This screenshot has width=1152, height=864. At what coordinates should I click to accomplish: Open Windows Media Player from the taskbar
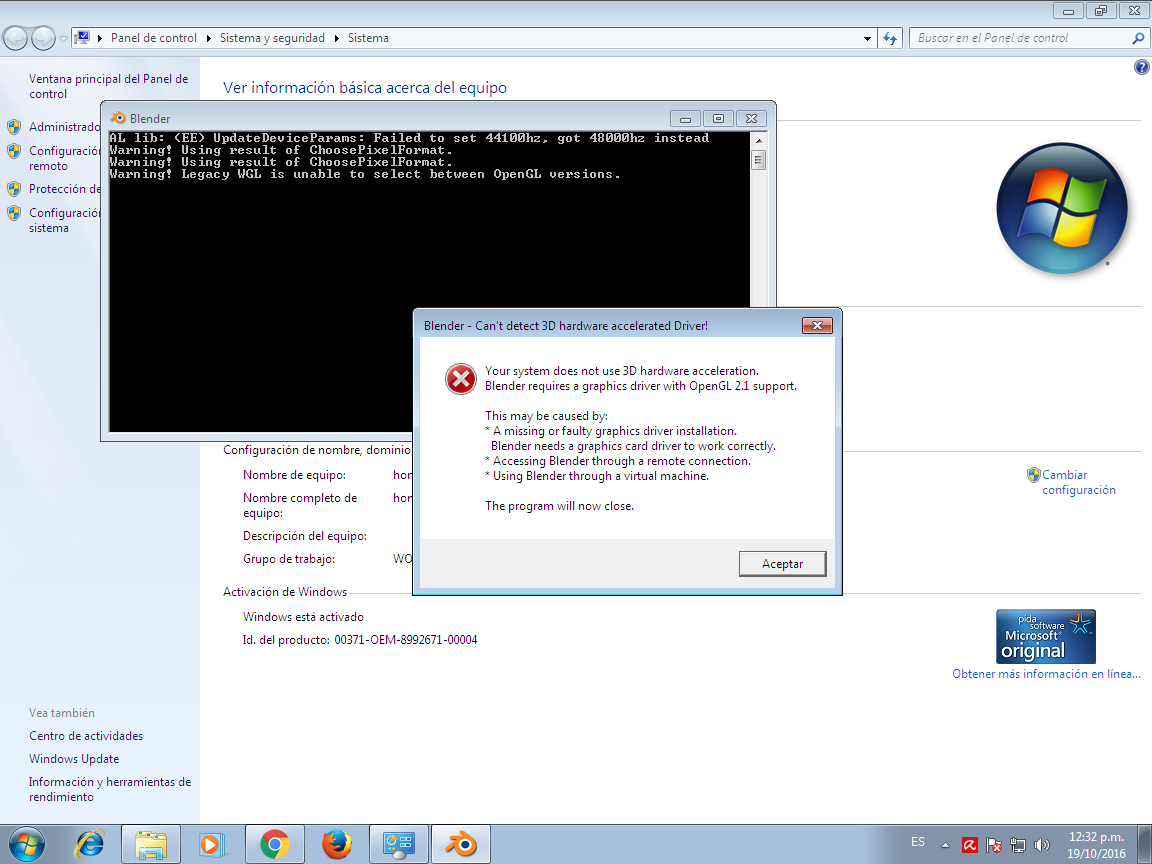pos(212,844)
